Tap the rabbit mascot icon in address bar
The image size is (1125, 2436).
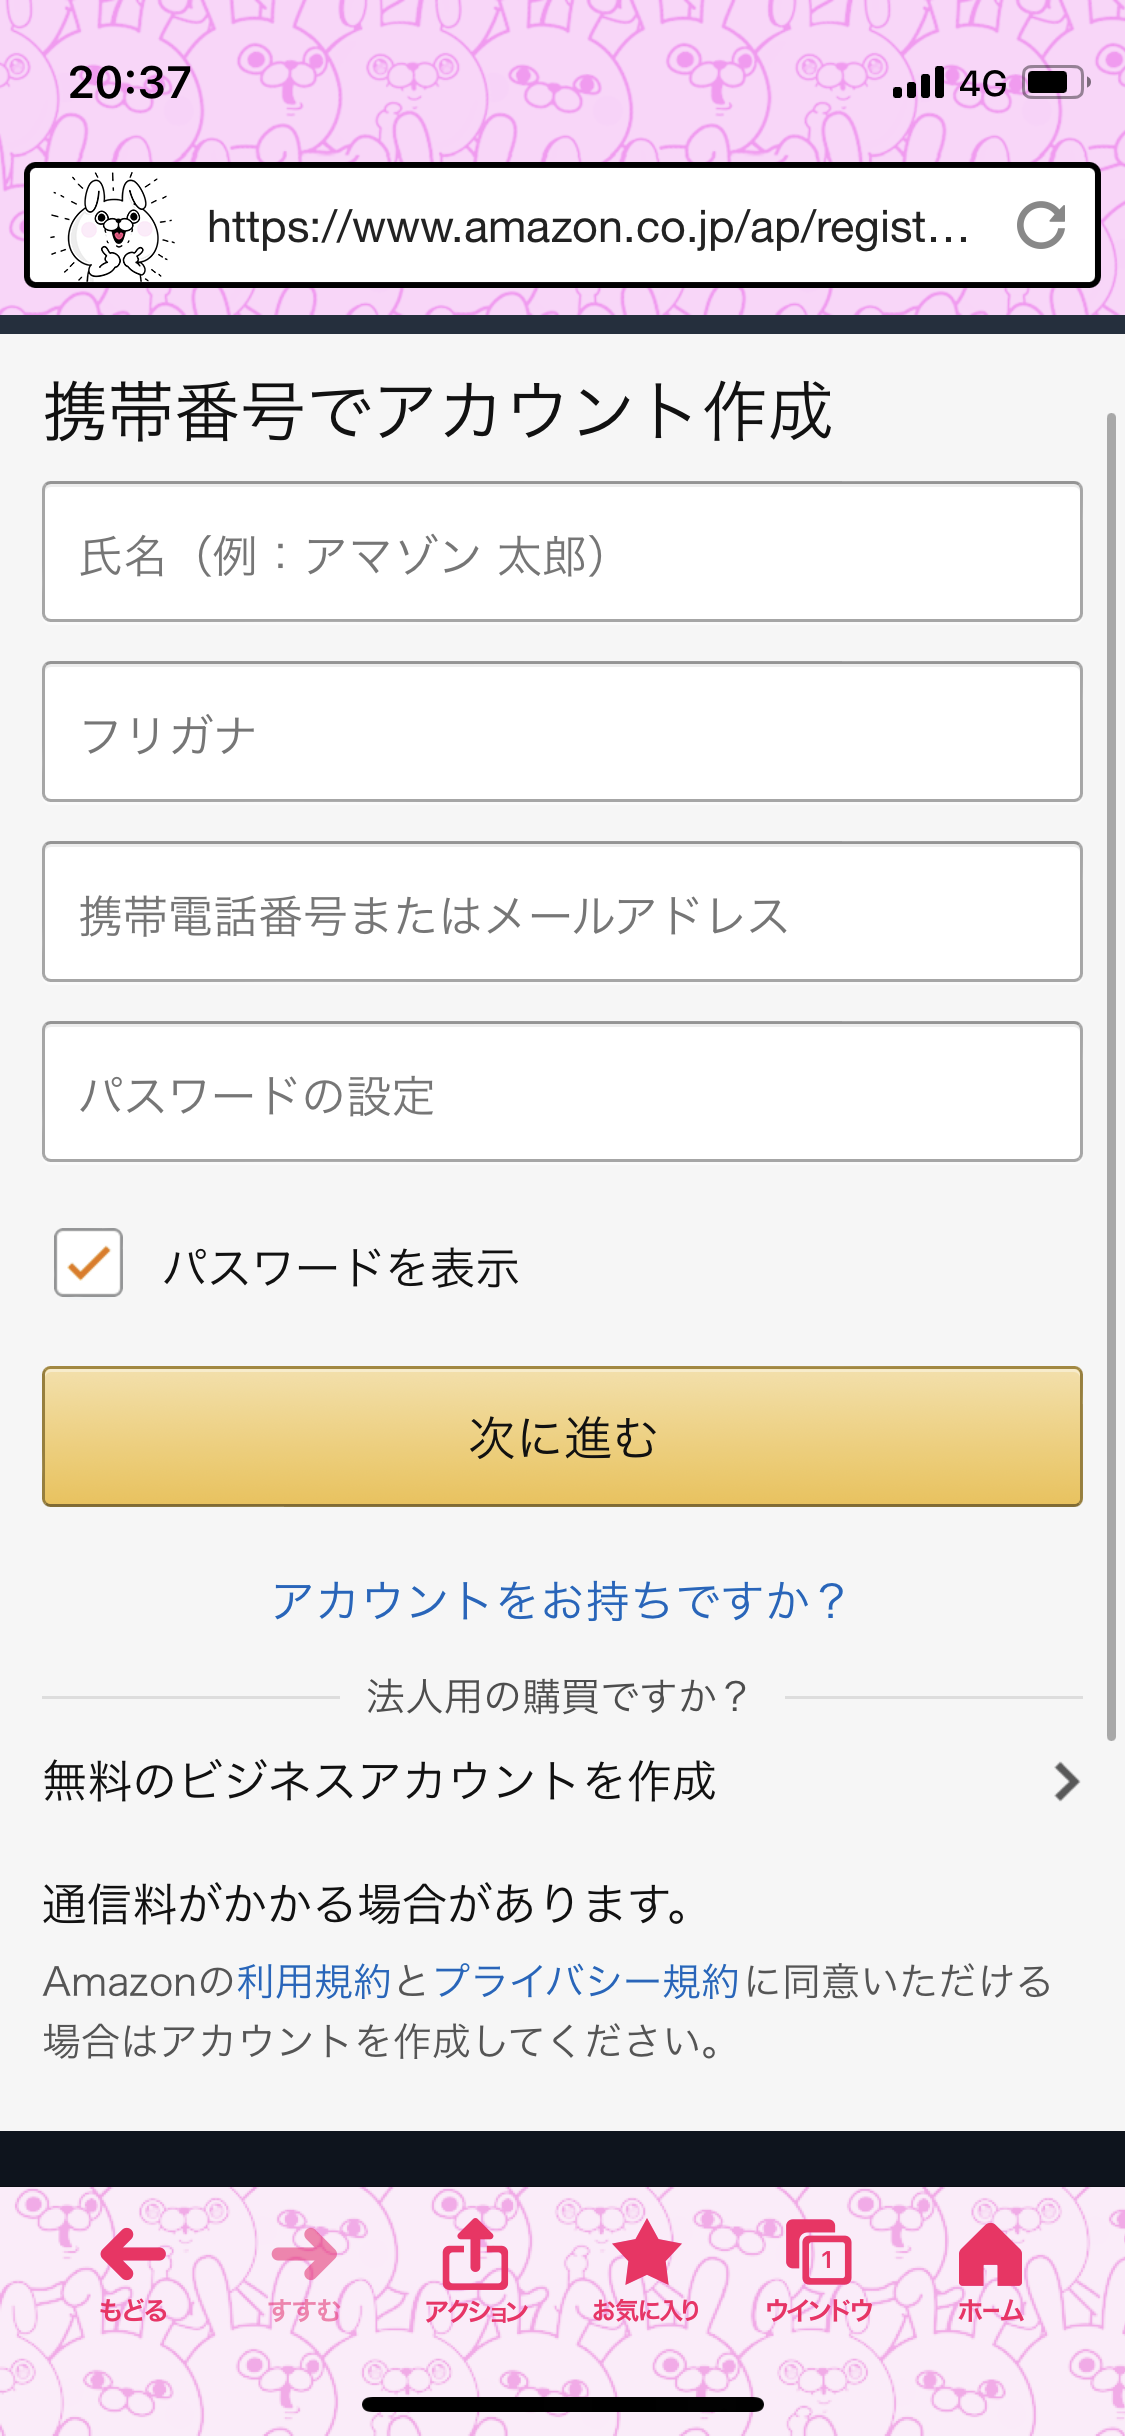(x=113, y=227)
